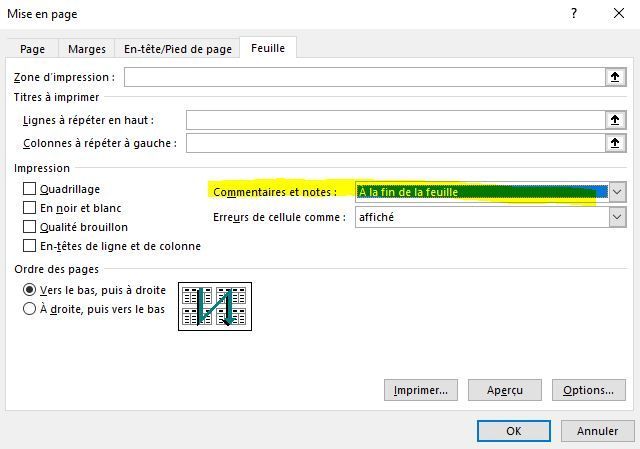The width and height of the screenshot is (640, 449).
Task: Click the 'Impression' group heading
Action: pos(42,168)
